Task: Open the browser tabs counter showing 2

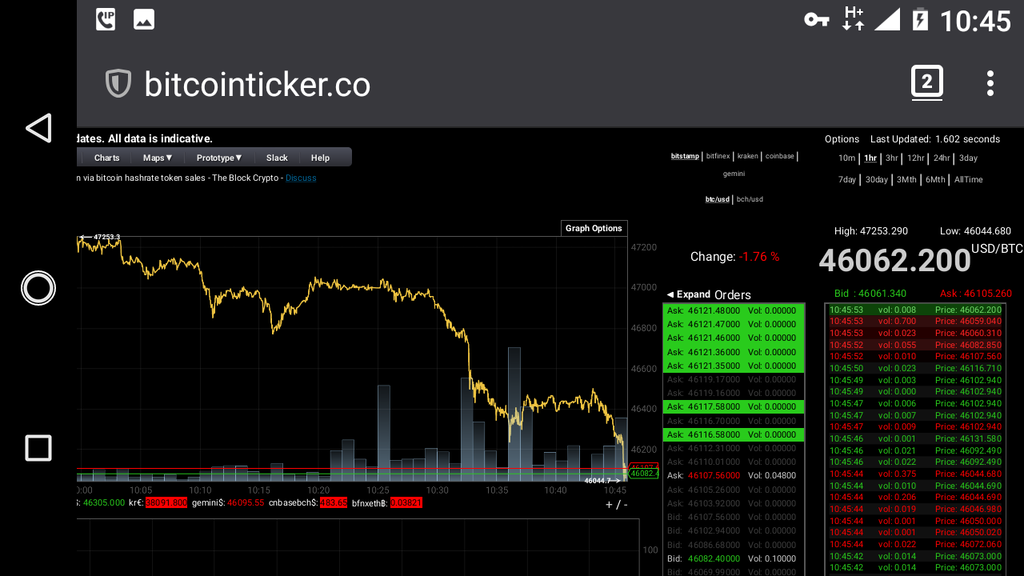Action: [927, 82]
